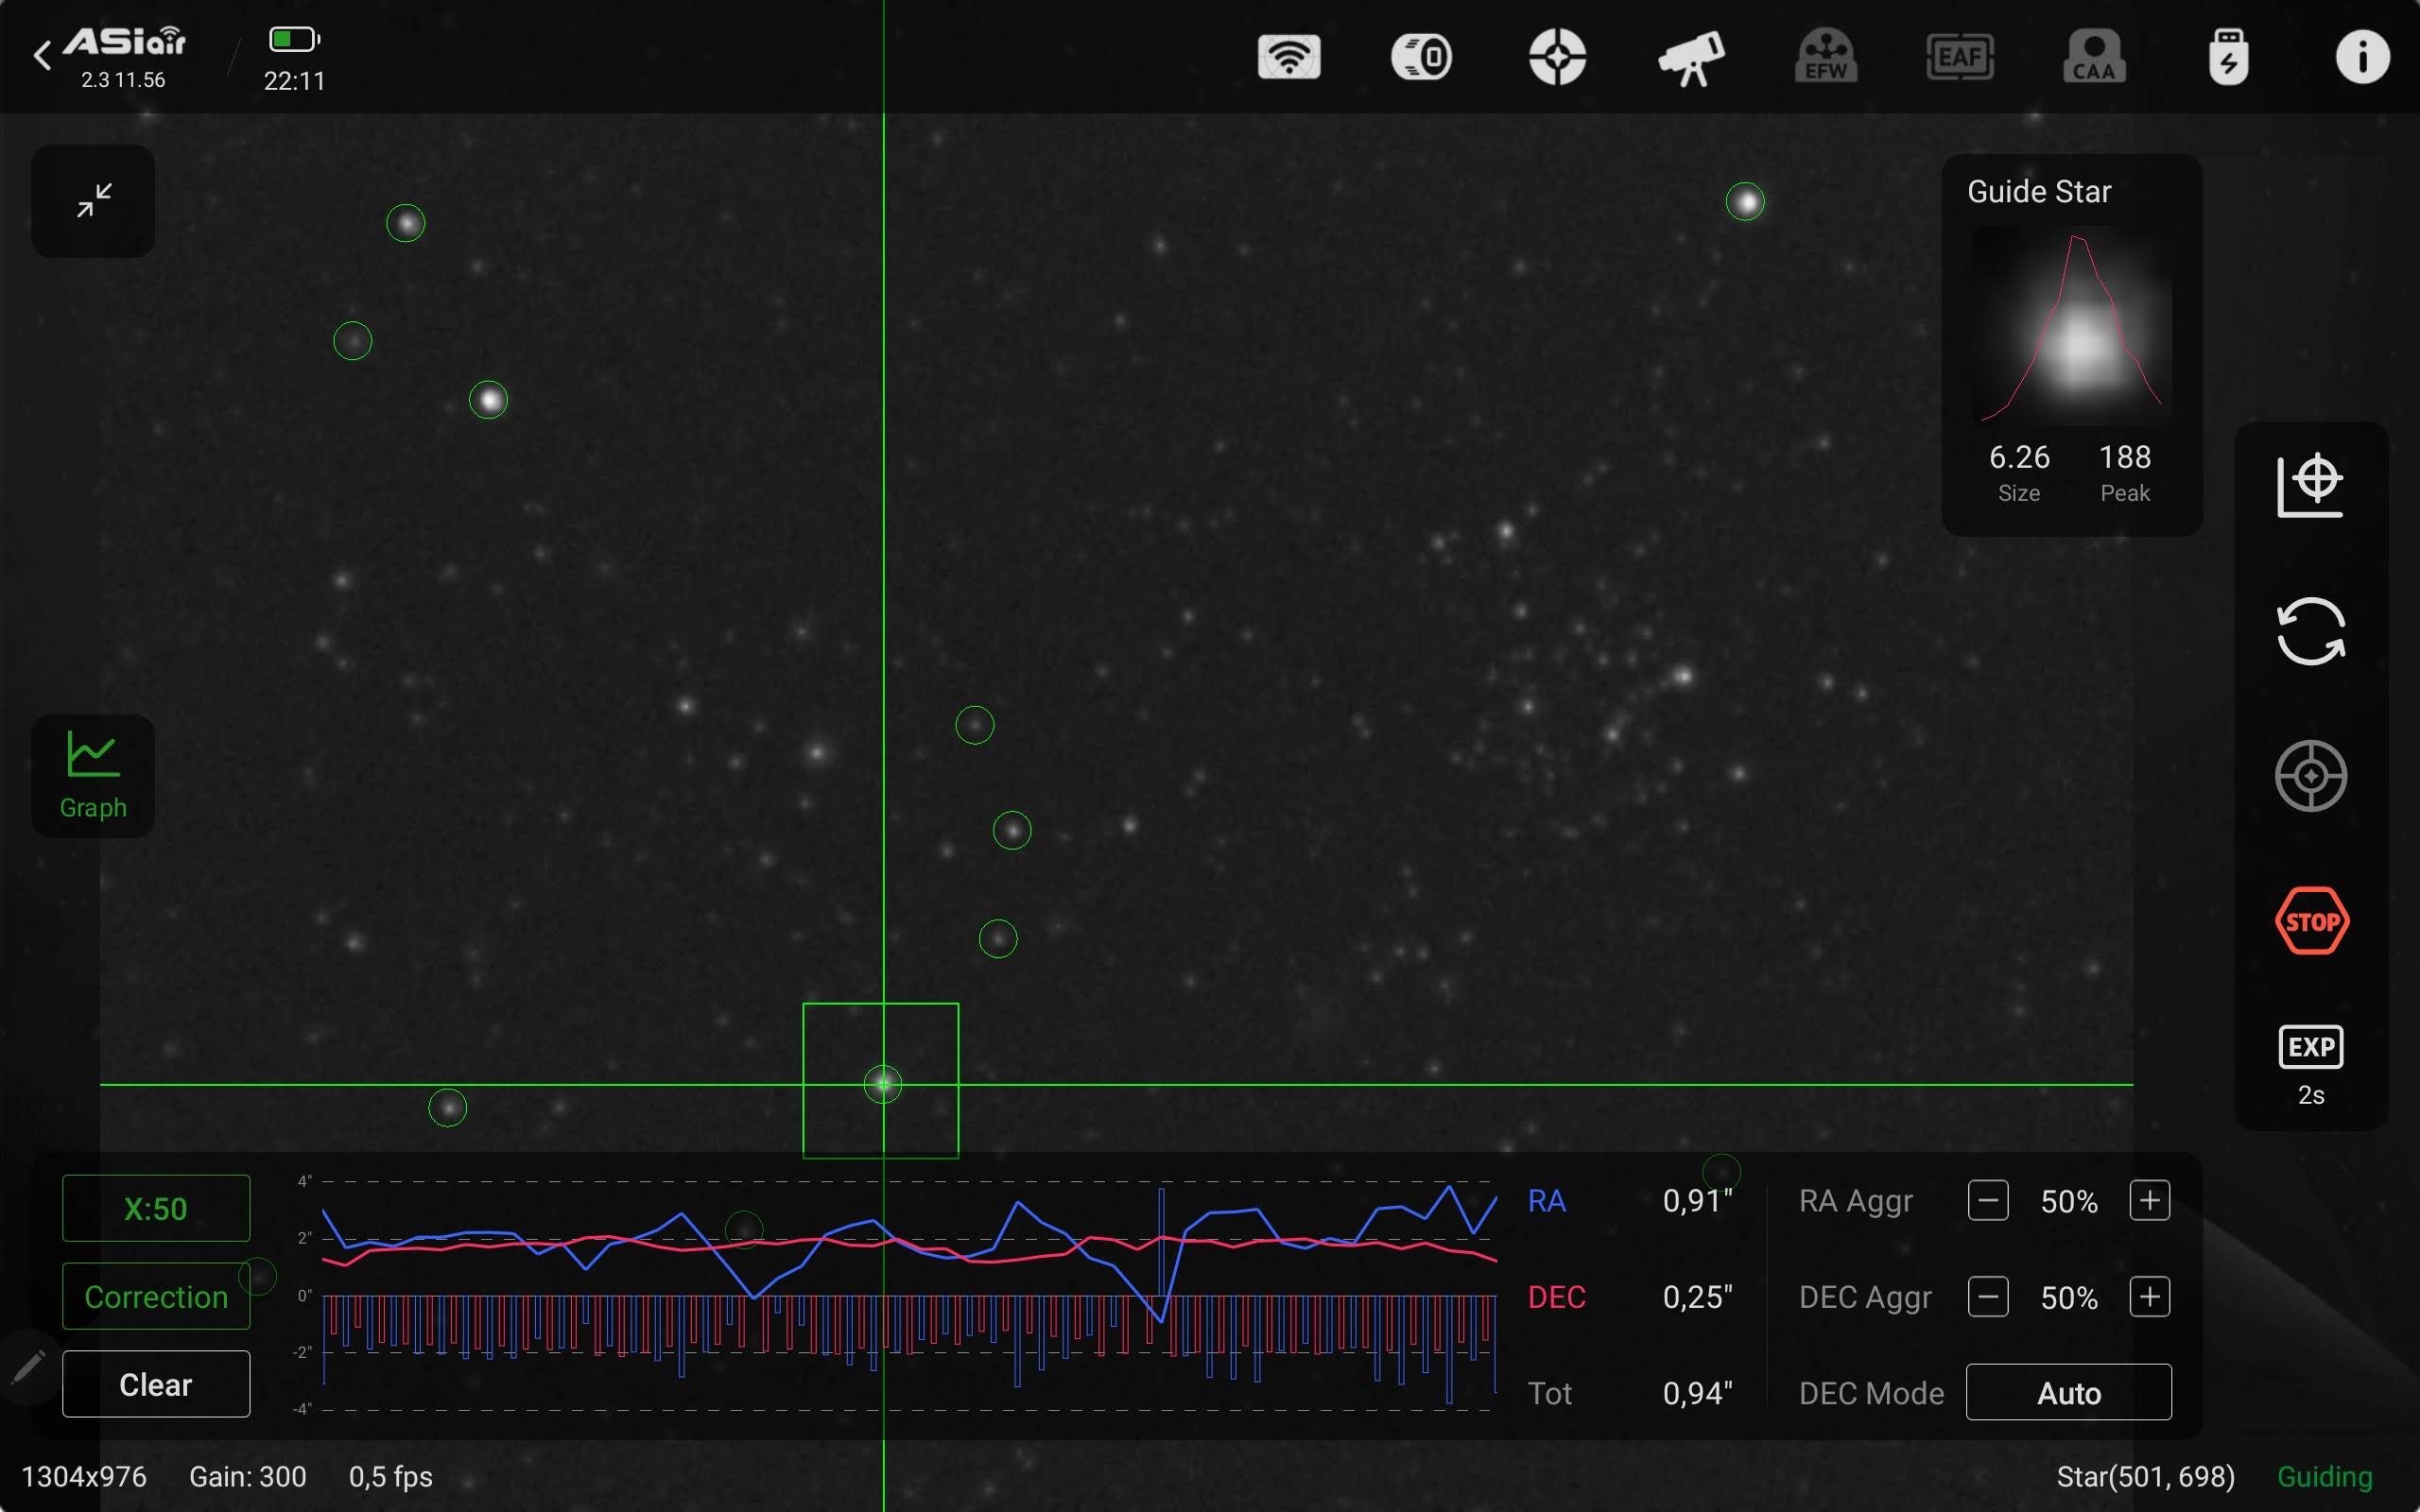2420x1512 pixels.
Task: Open the EFW filter wheel icon
Action: [1826, 56]
